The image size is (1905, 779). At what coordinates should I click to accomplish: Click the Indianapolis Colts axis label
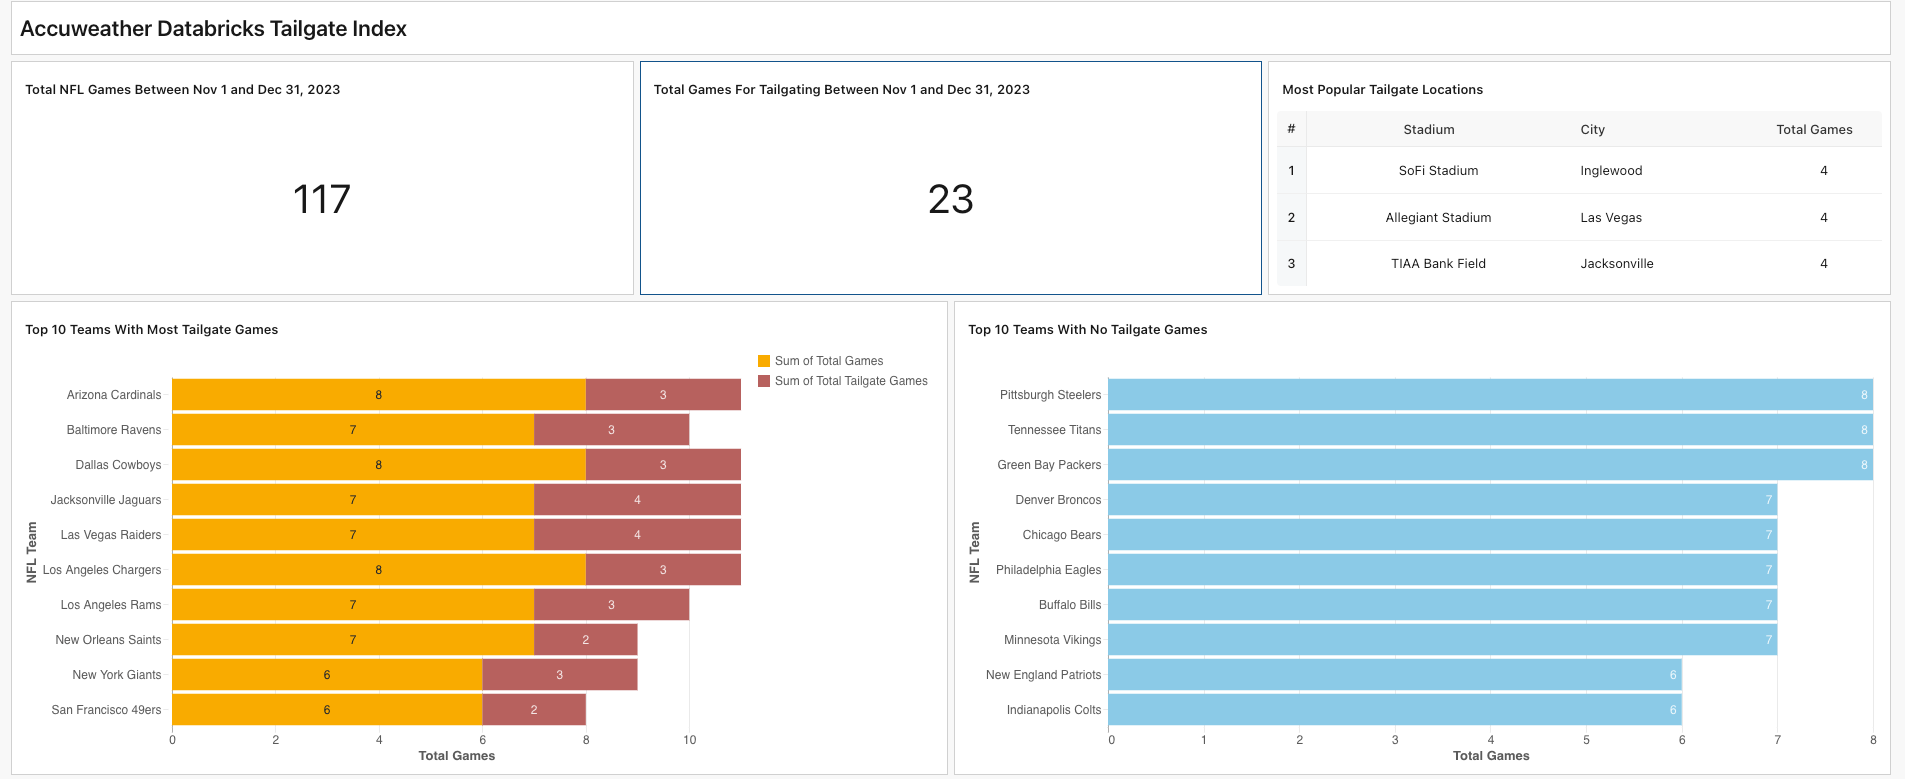click(x=1054, y=710)
